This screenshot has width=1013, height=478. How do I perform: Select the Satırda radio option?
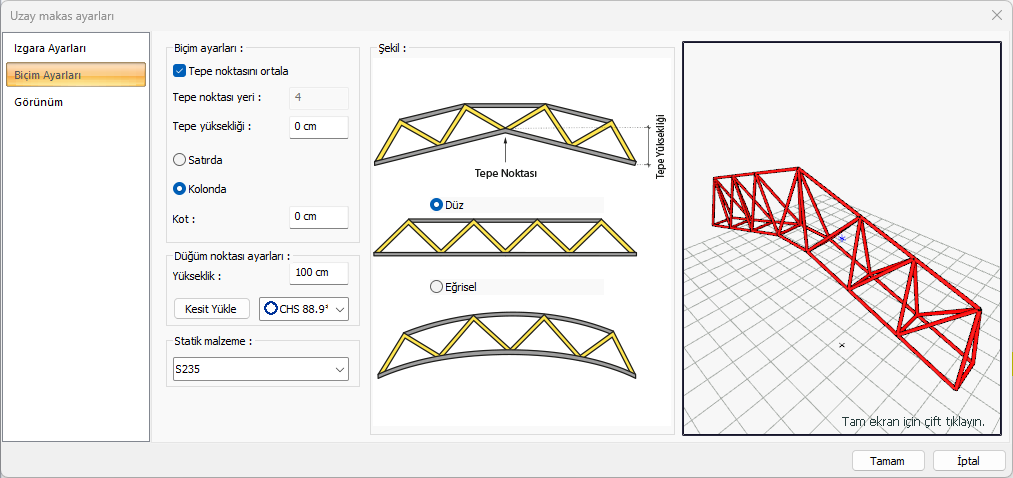click(180, 159)
